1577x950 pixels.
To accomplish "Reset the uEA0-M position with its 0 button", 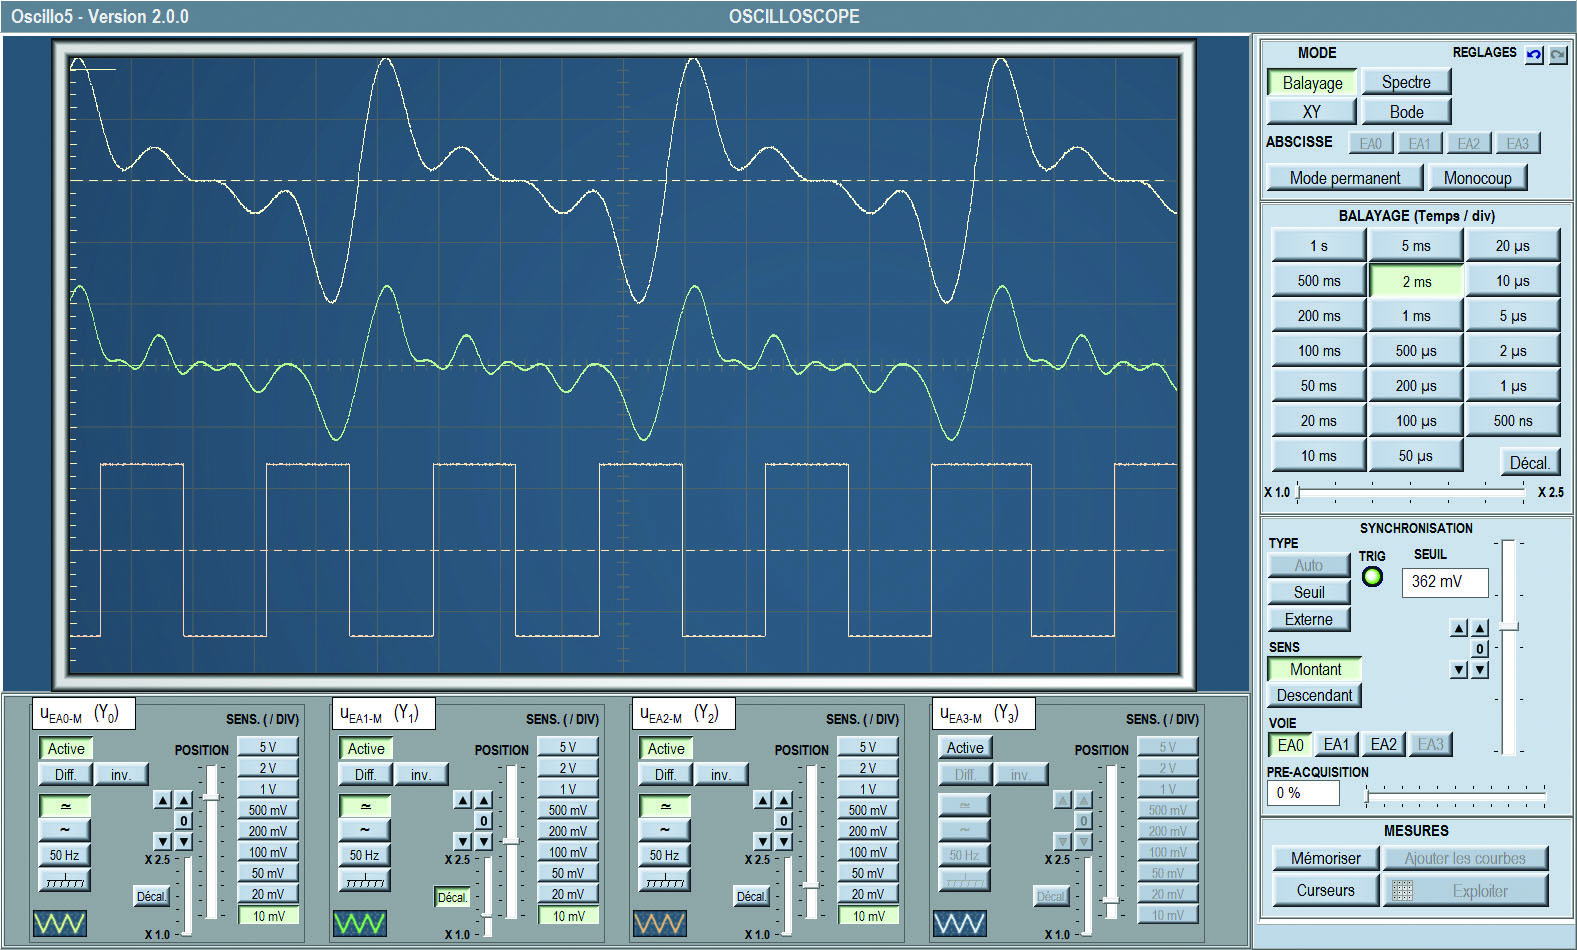I will tap(183, 821).
